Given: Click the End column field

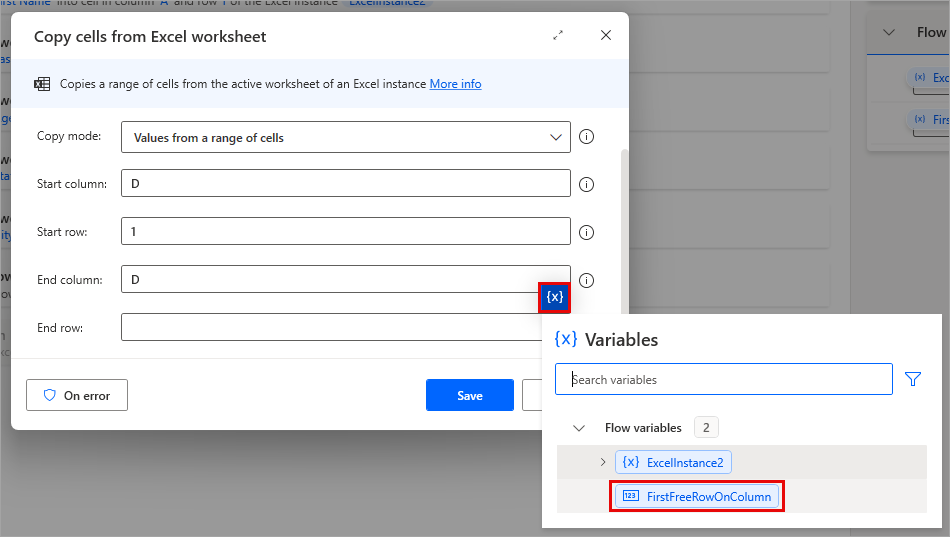Looking at the screenshot, I should tap(346, 279).
